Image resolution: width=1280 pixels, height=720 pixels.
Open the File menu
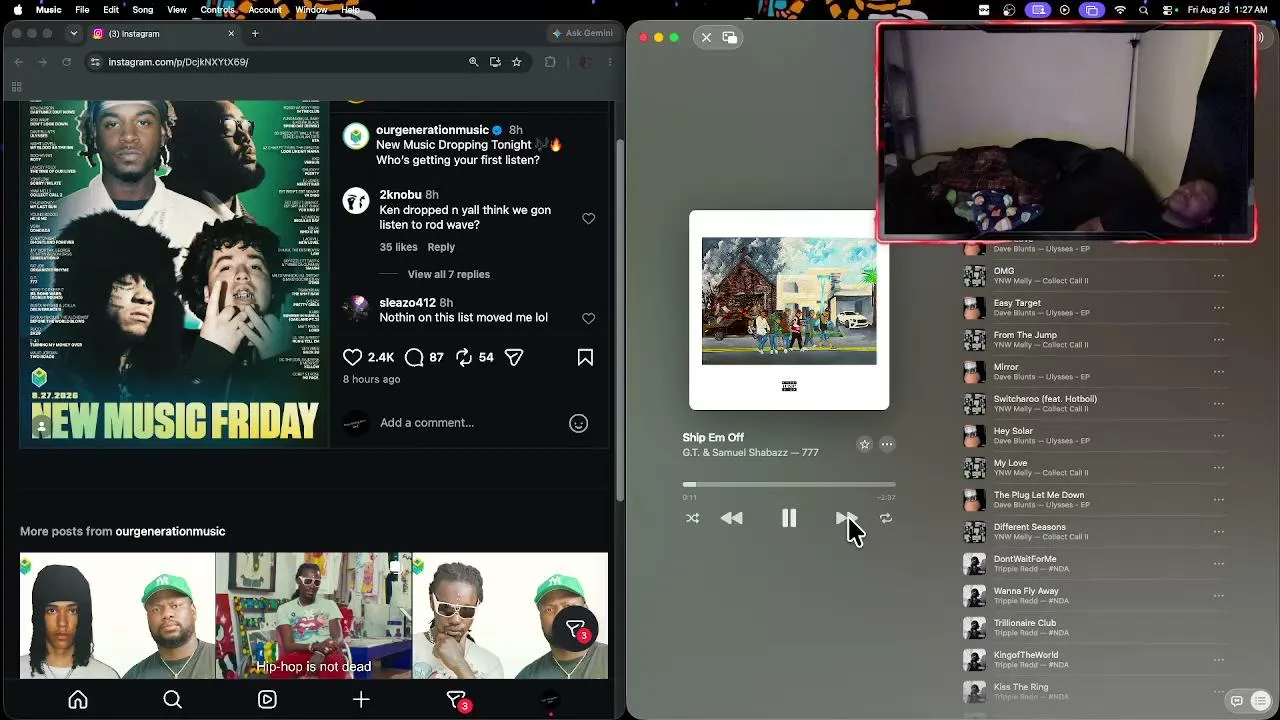82,10
